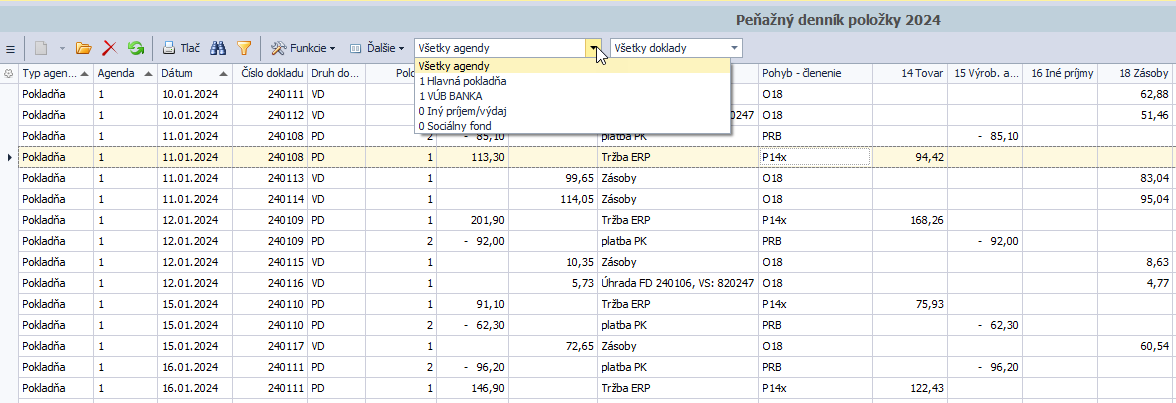Expand the Všetky doklady dropdown
Screen dimensions: 1176x403
[x=735, y=48]
